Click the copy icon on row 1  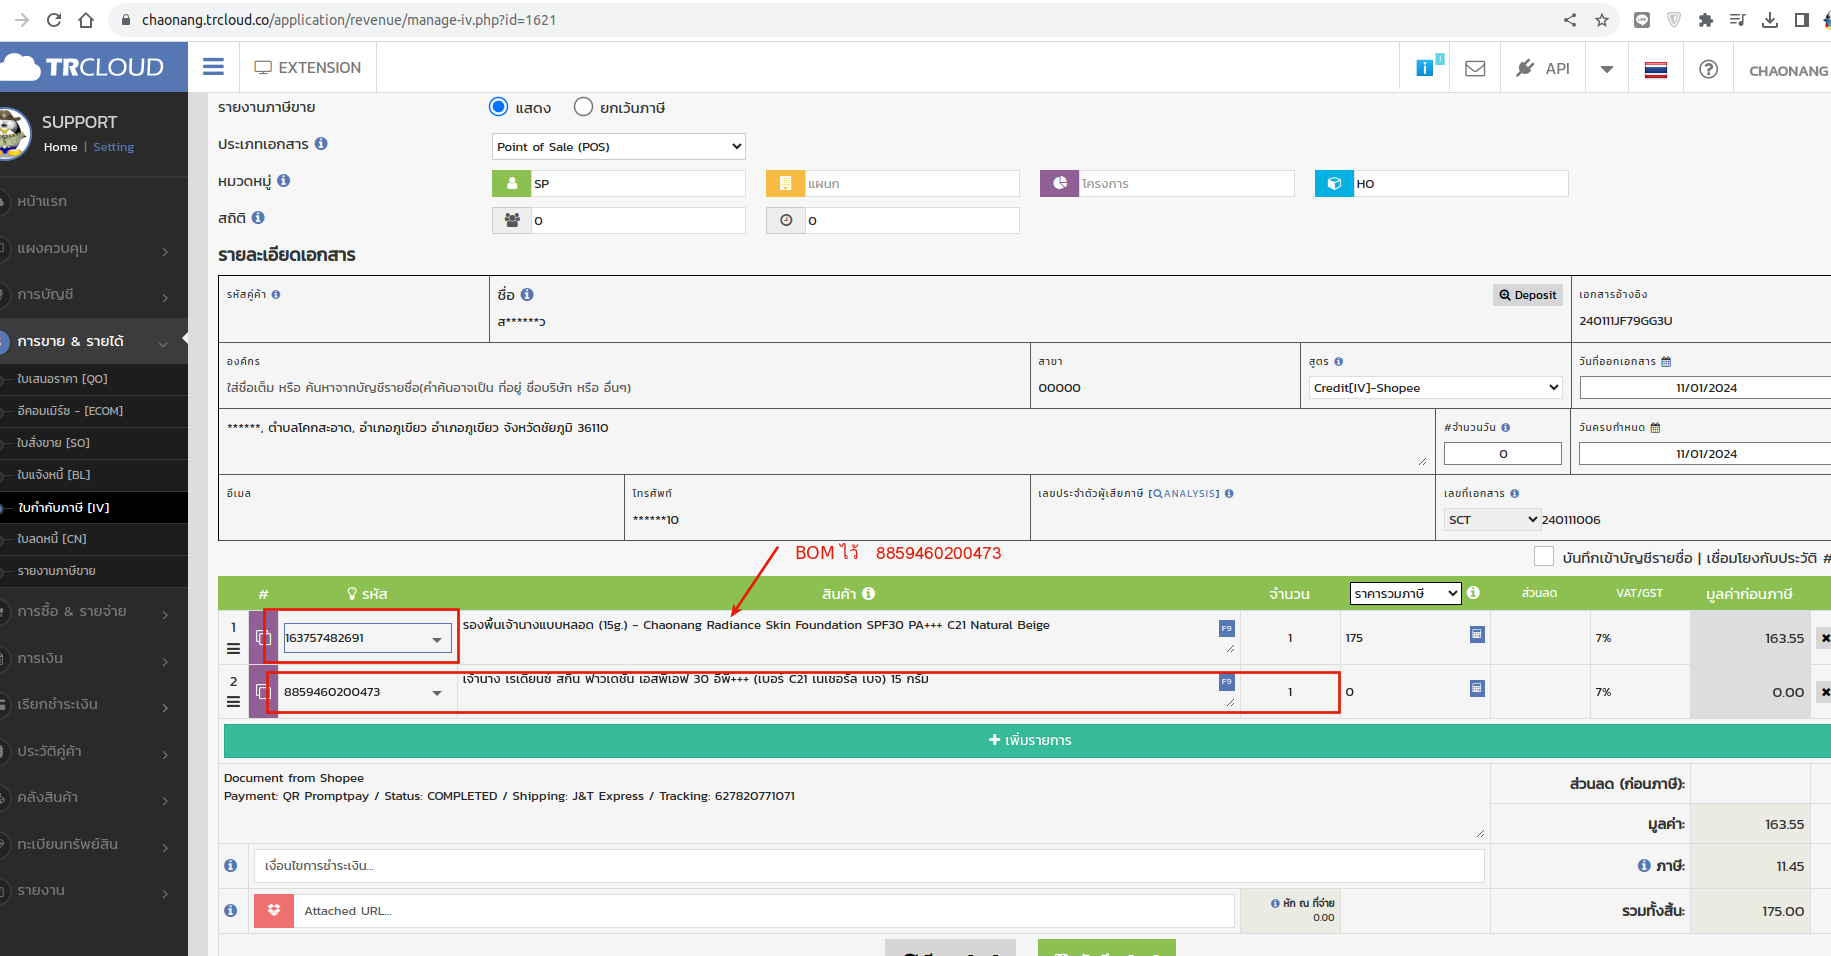pyautogui.click(x=264, y=637)
